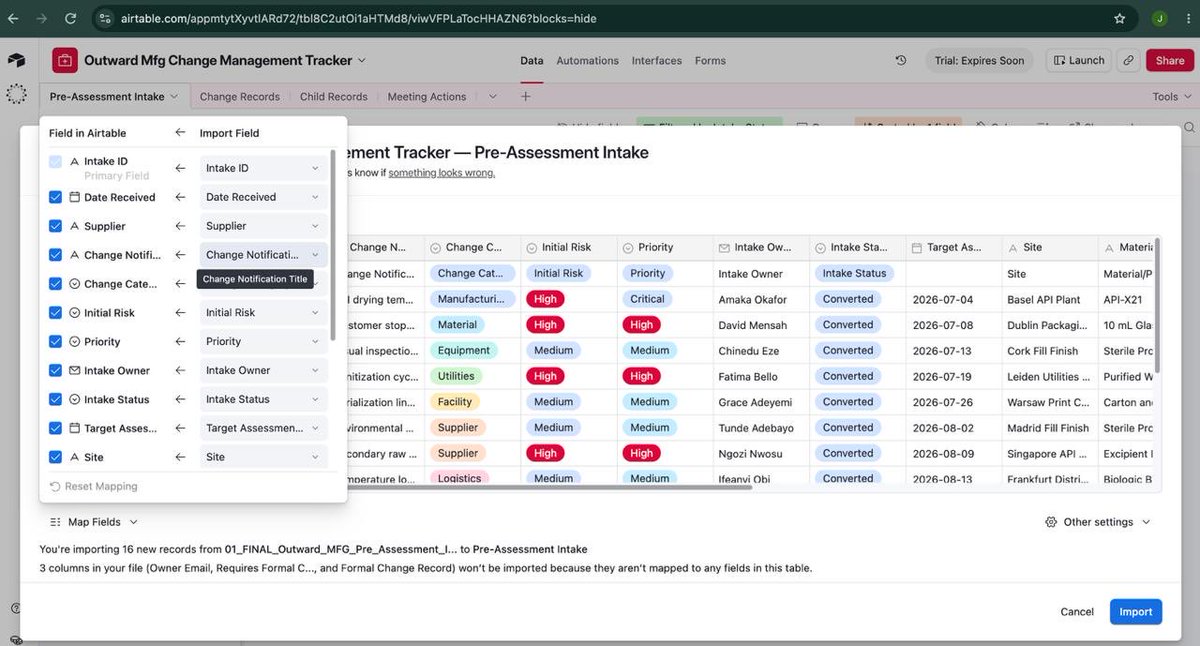Screen dimensions: 1200x646
Task: Switch to the Automations tab
Action: tap(587, 61)
